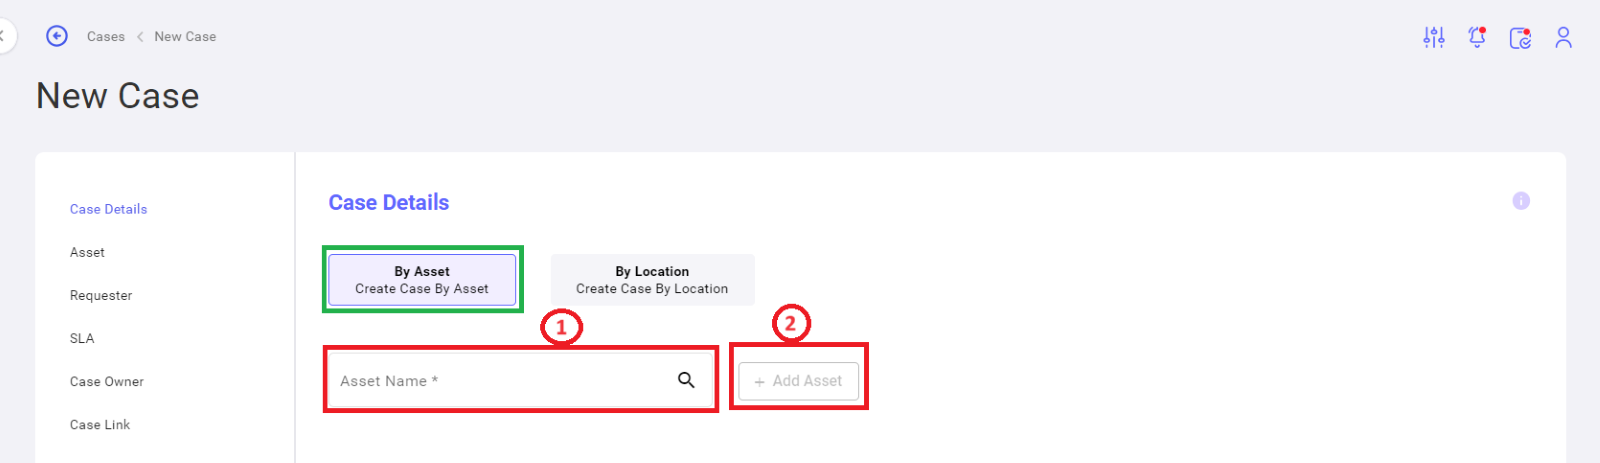Open the calendar tasks icon in header

[1520, 38]
